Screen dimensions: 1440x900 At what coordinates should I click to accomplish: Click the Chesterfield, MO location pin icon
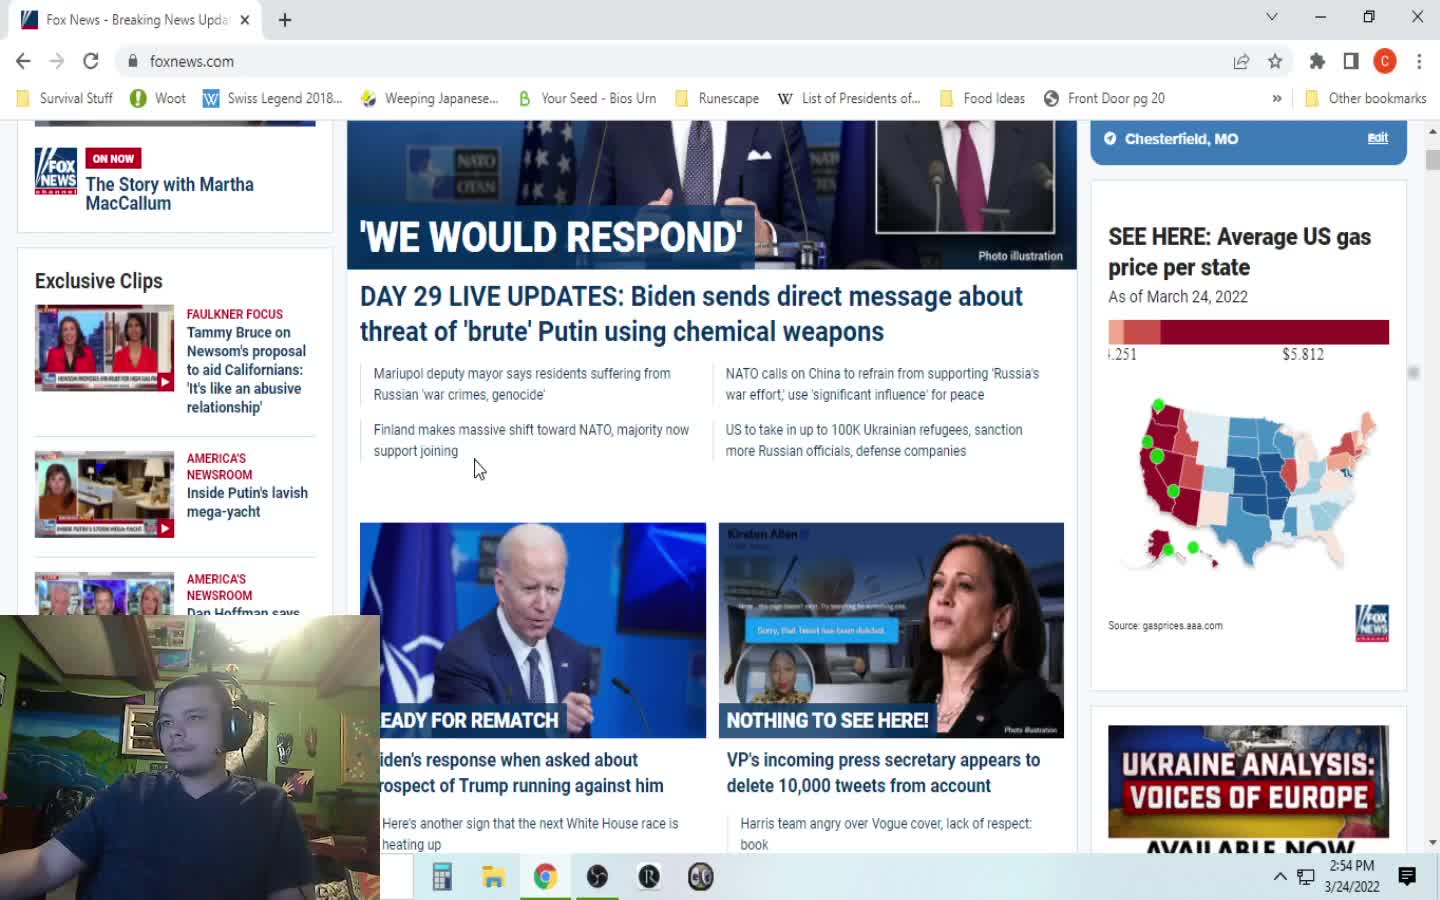click(x=1110, y=139)
